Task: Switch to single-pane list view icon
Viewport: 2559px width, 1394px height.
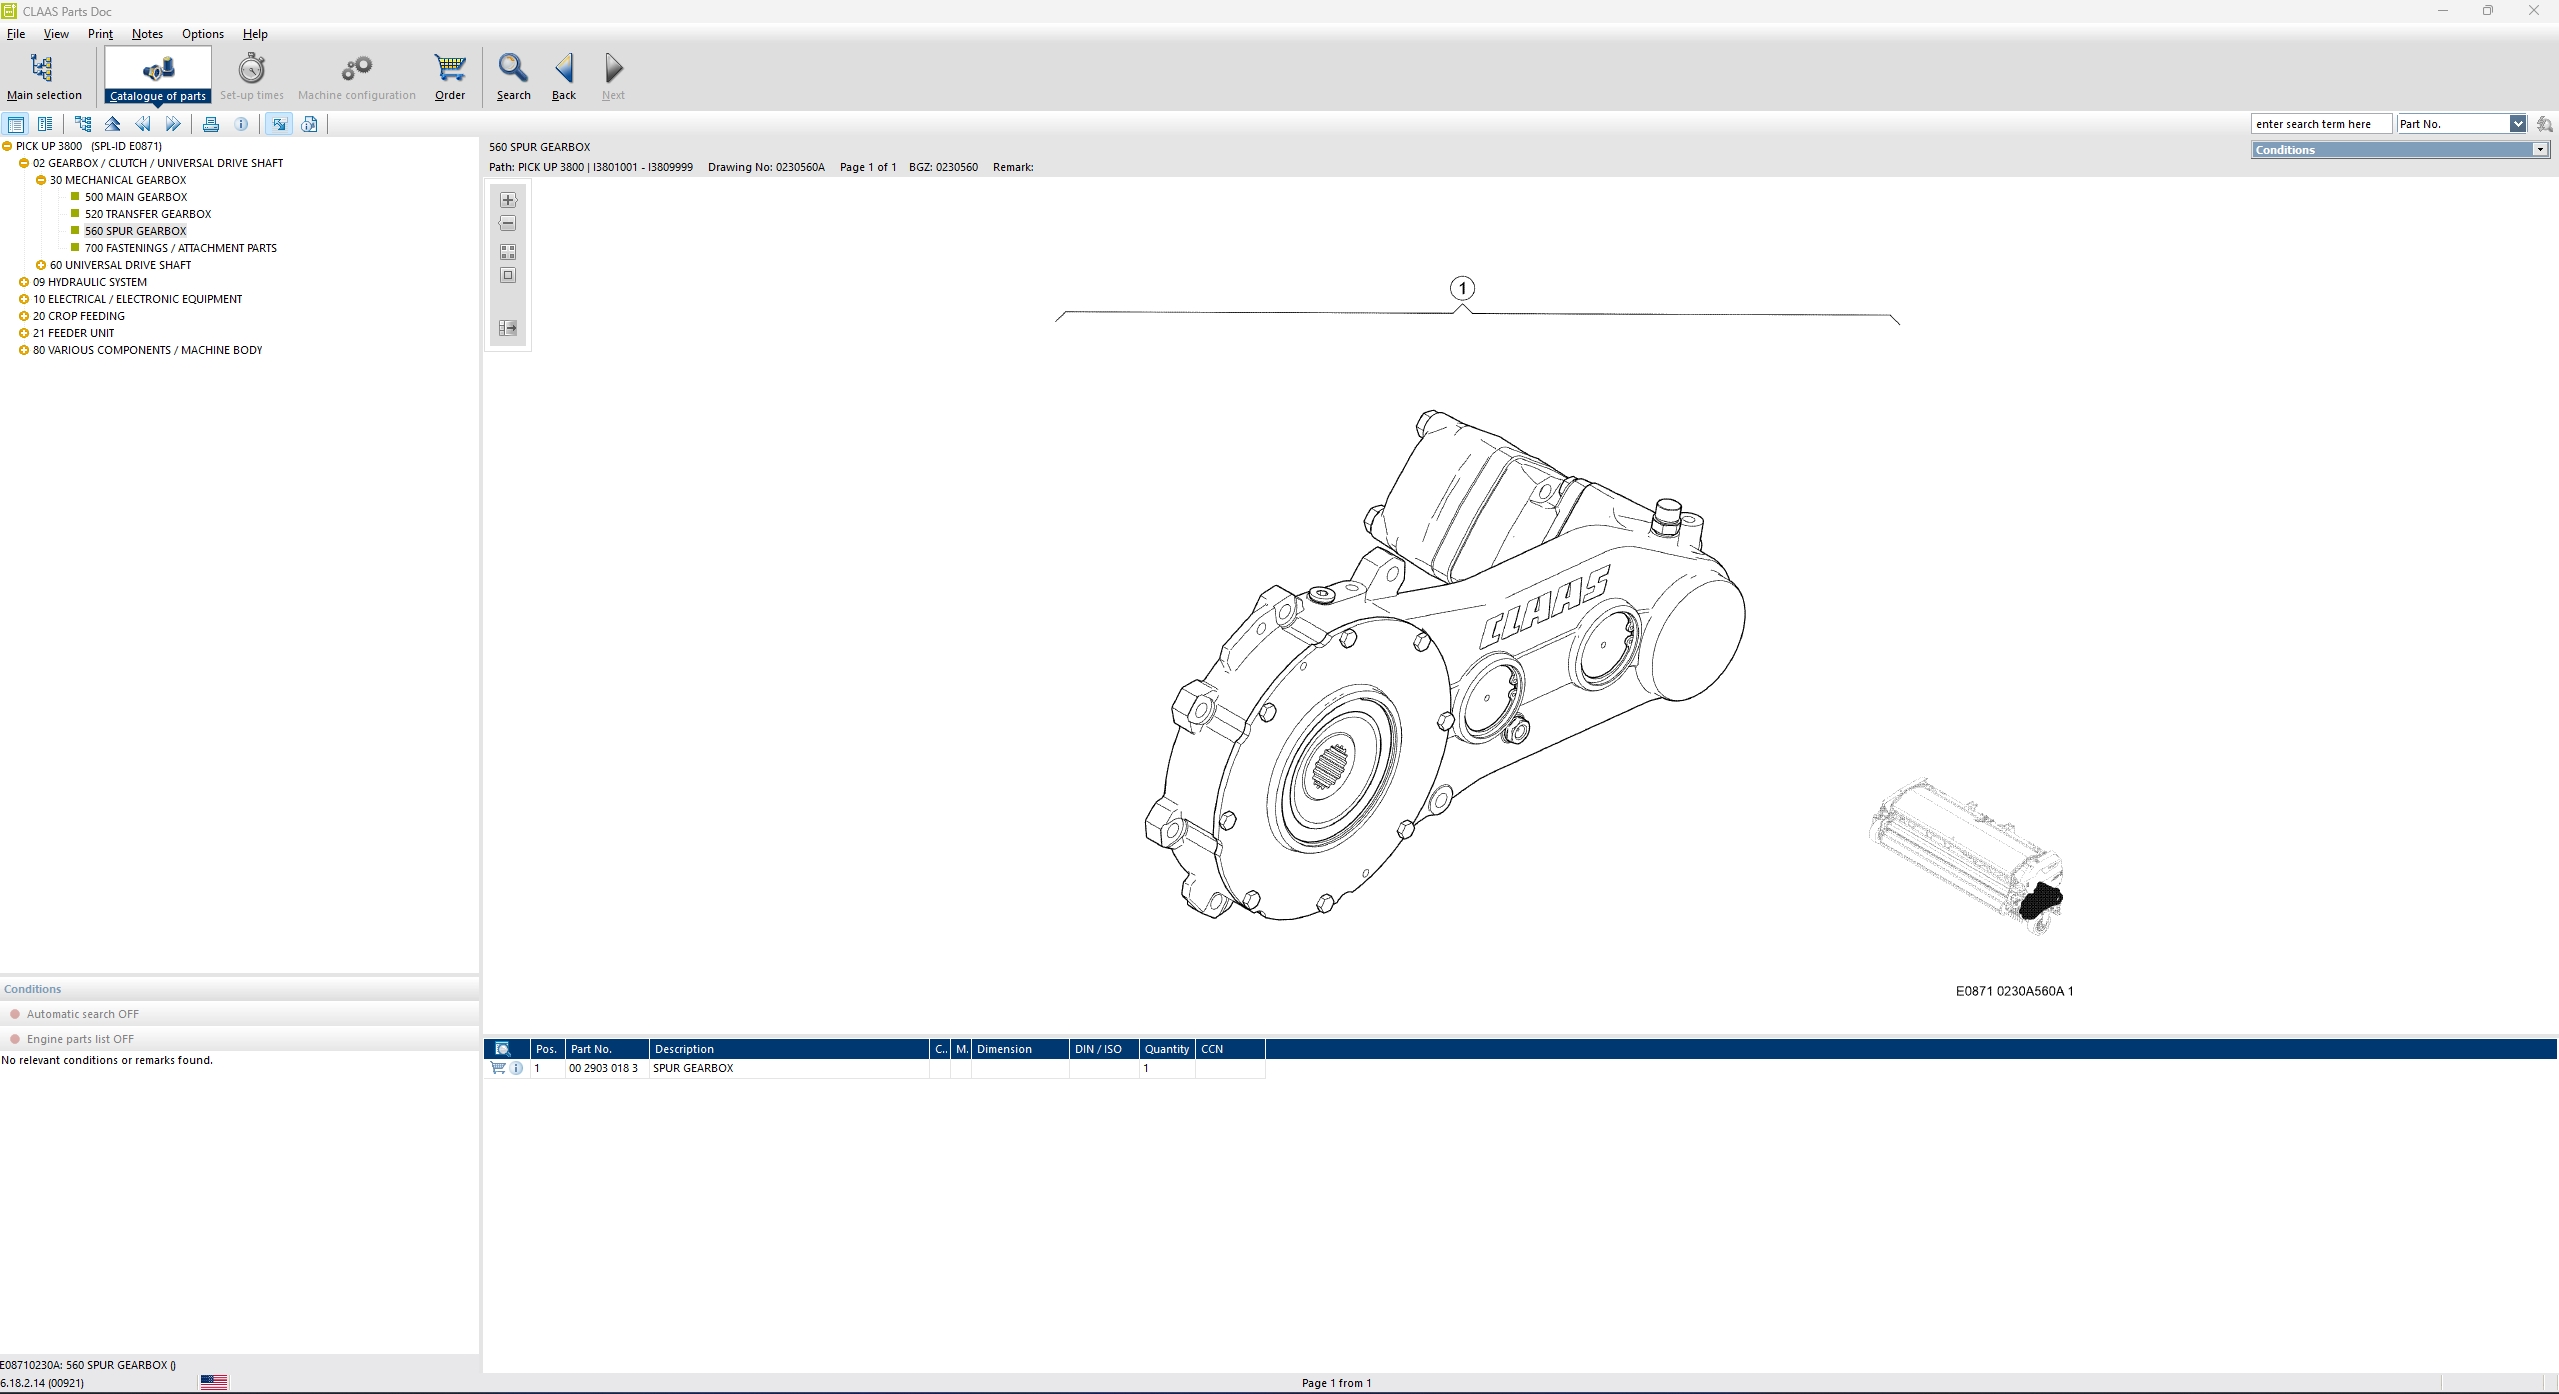Action: (x=16, y=124)
